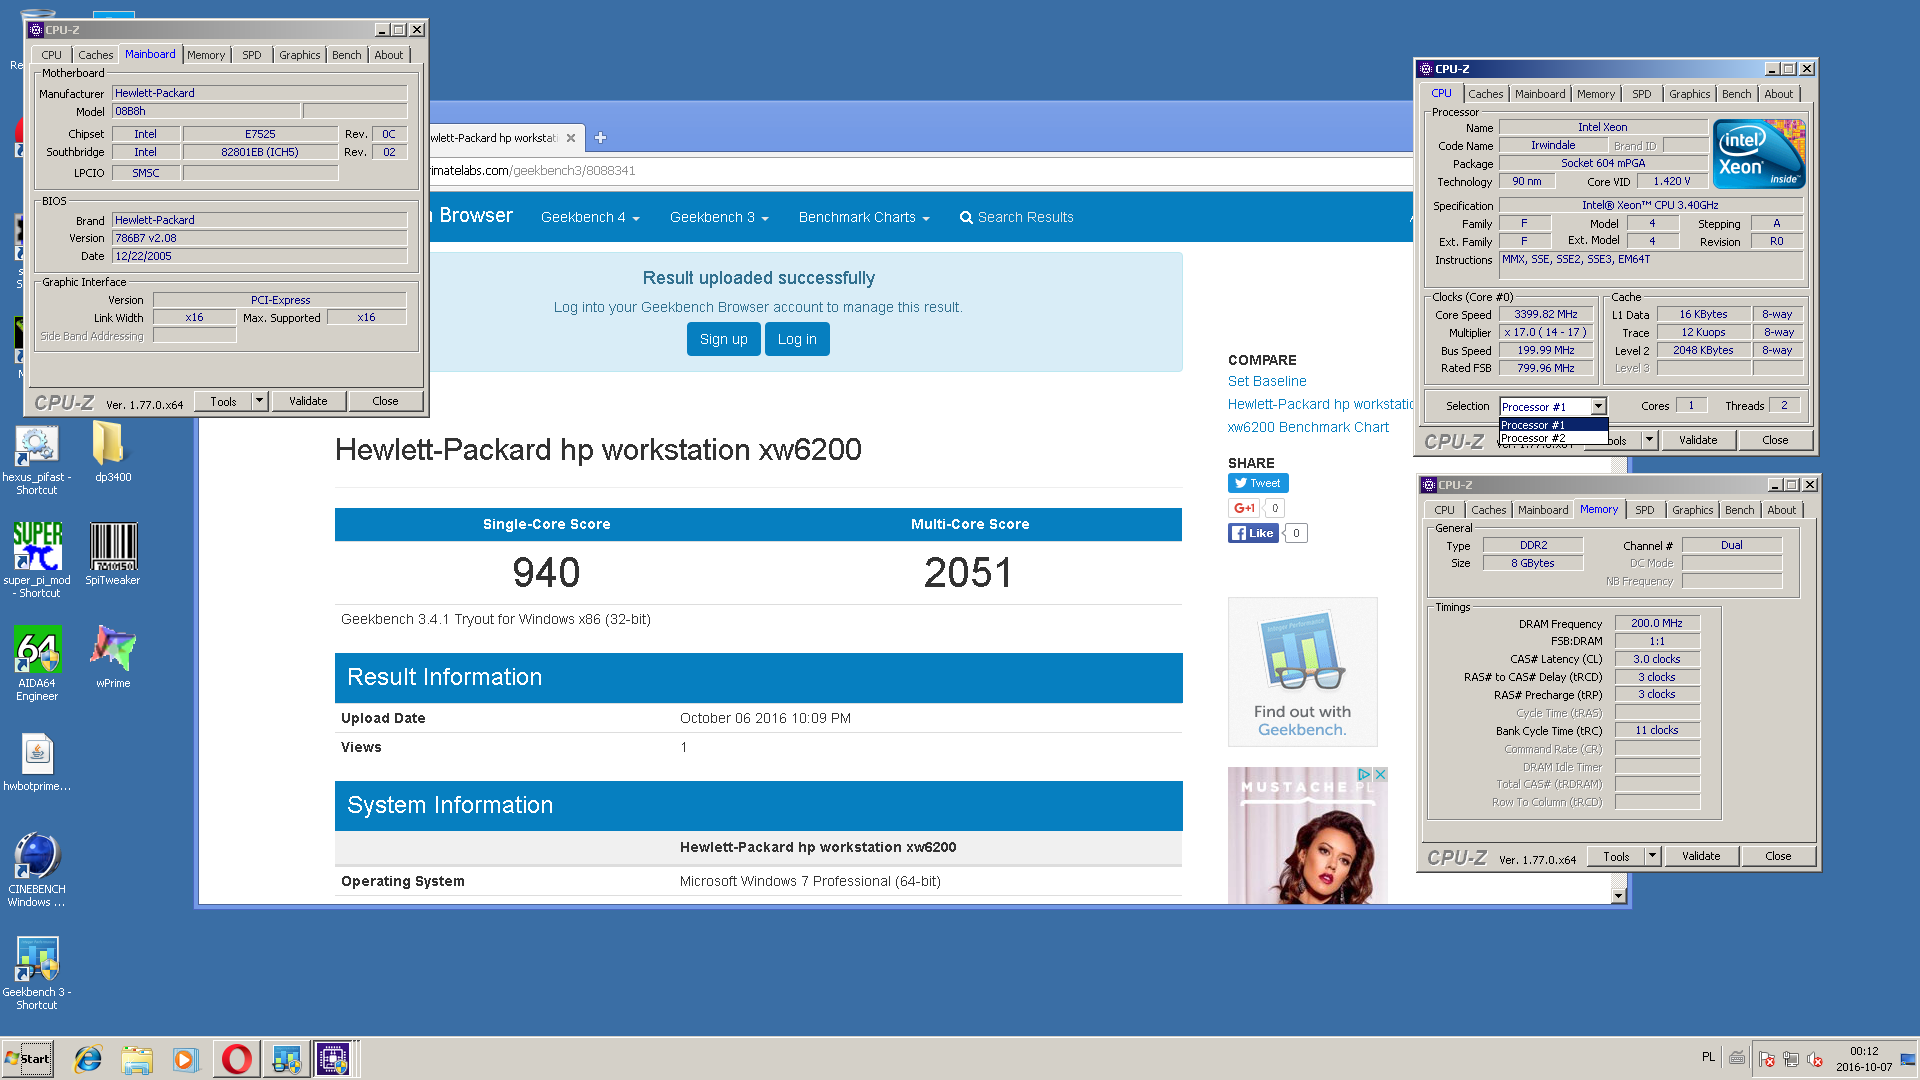
Task: Click the Intel Xeon inside logo
Action: [x=1758, y=154]
